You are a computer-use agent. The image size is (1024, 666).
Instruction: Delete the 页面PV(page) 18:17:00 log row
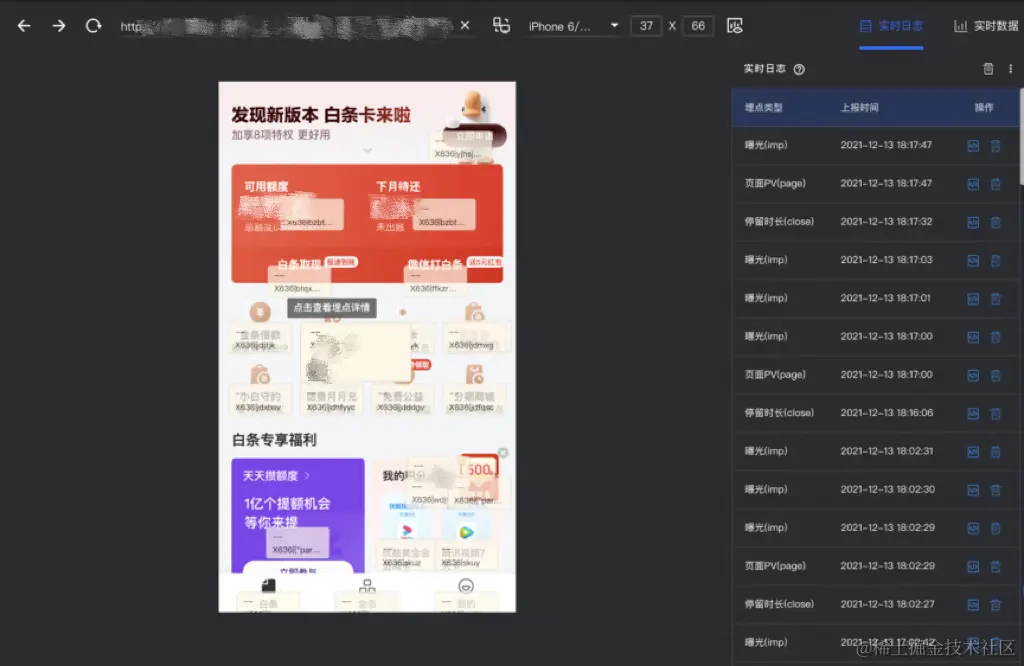click(x=995, y=375)
